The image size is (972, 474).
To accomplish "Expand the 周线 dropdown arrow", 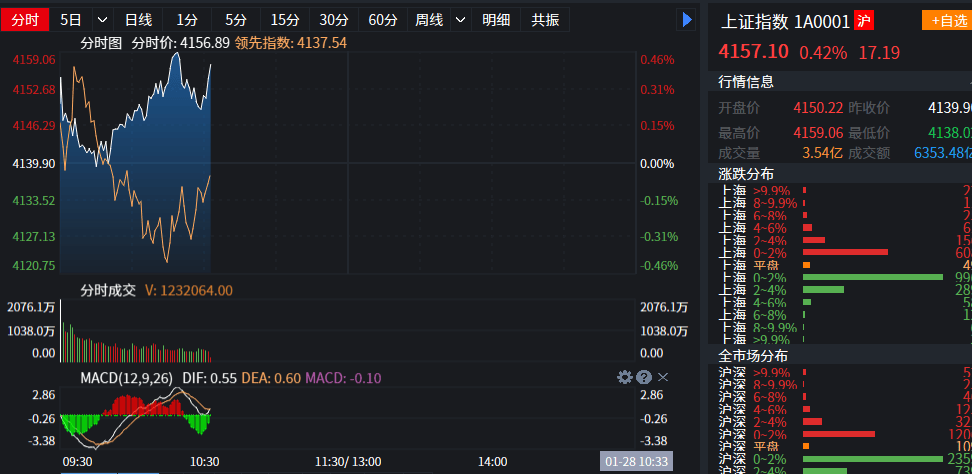I will click(459, 19).
